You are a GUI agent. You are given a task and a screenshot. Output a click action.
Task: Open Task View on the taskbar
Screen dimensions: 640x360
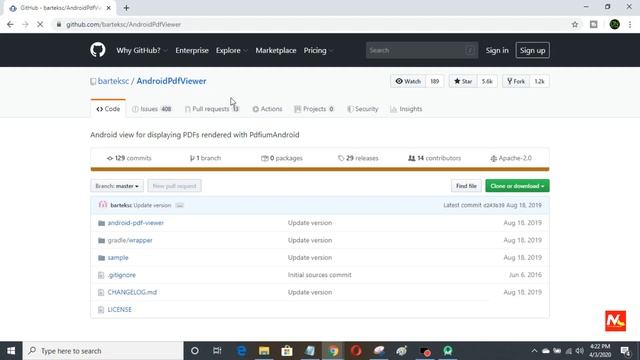click(217, 351)
